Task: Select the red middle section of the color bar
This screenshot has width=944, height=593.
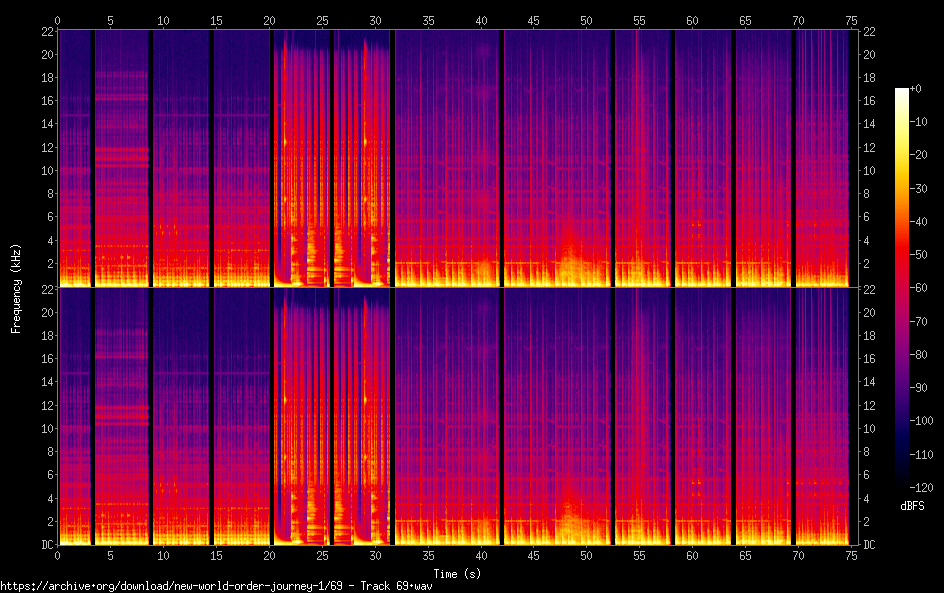Action: point(902,270)
